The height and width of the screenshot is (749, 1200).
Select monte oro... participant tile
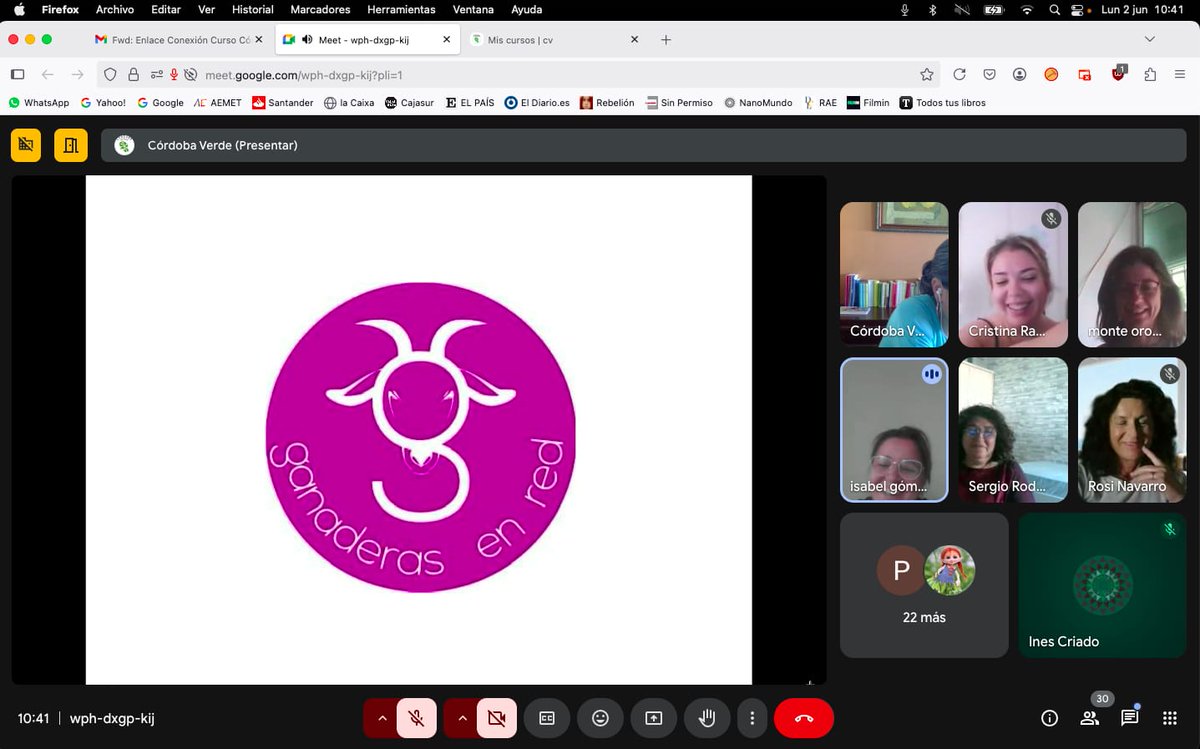(1132, 275)
